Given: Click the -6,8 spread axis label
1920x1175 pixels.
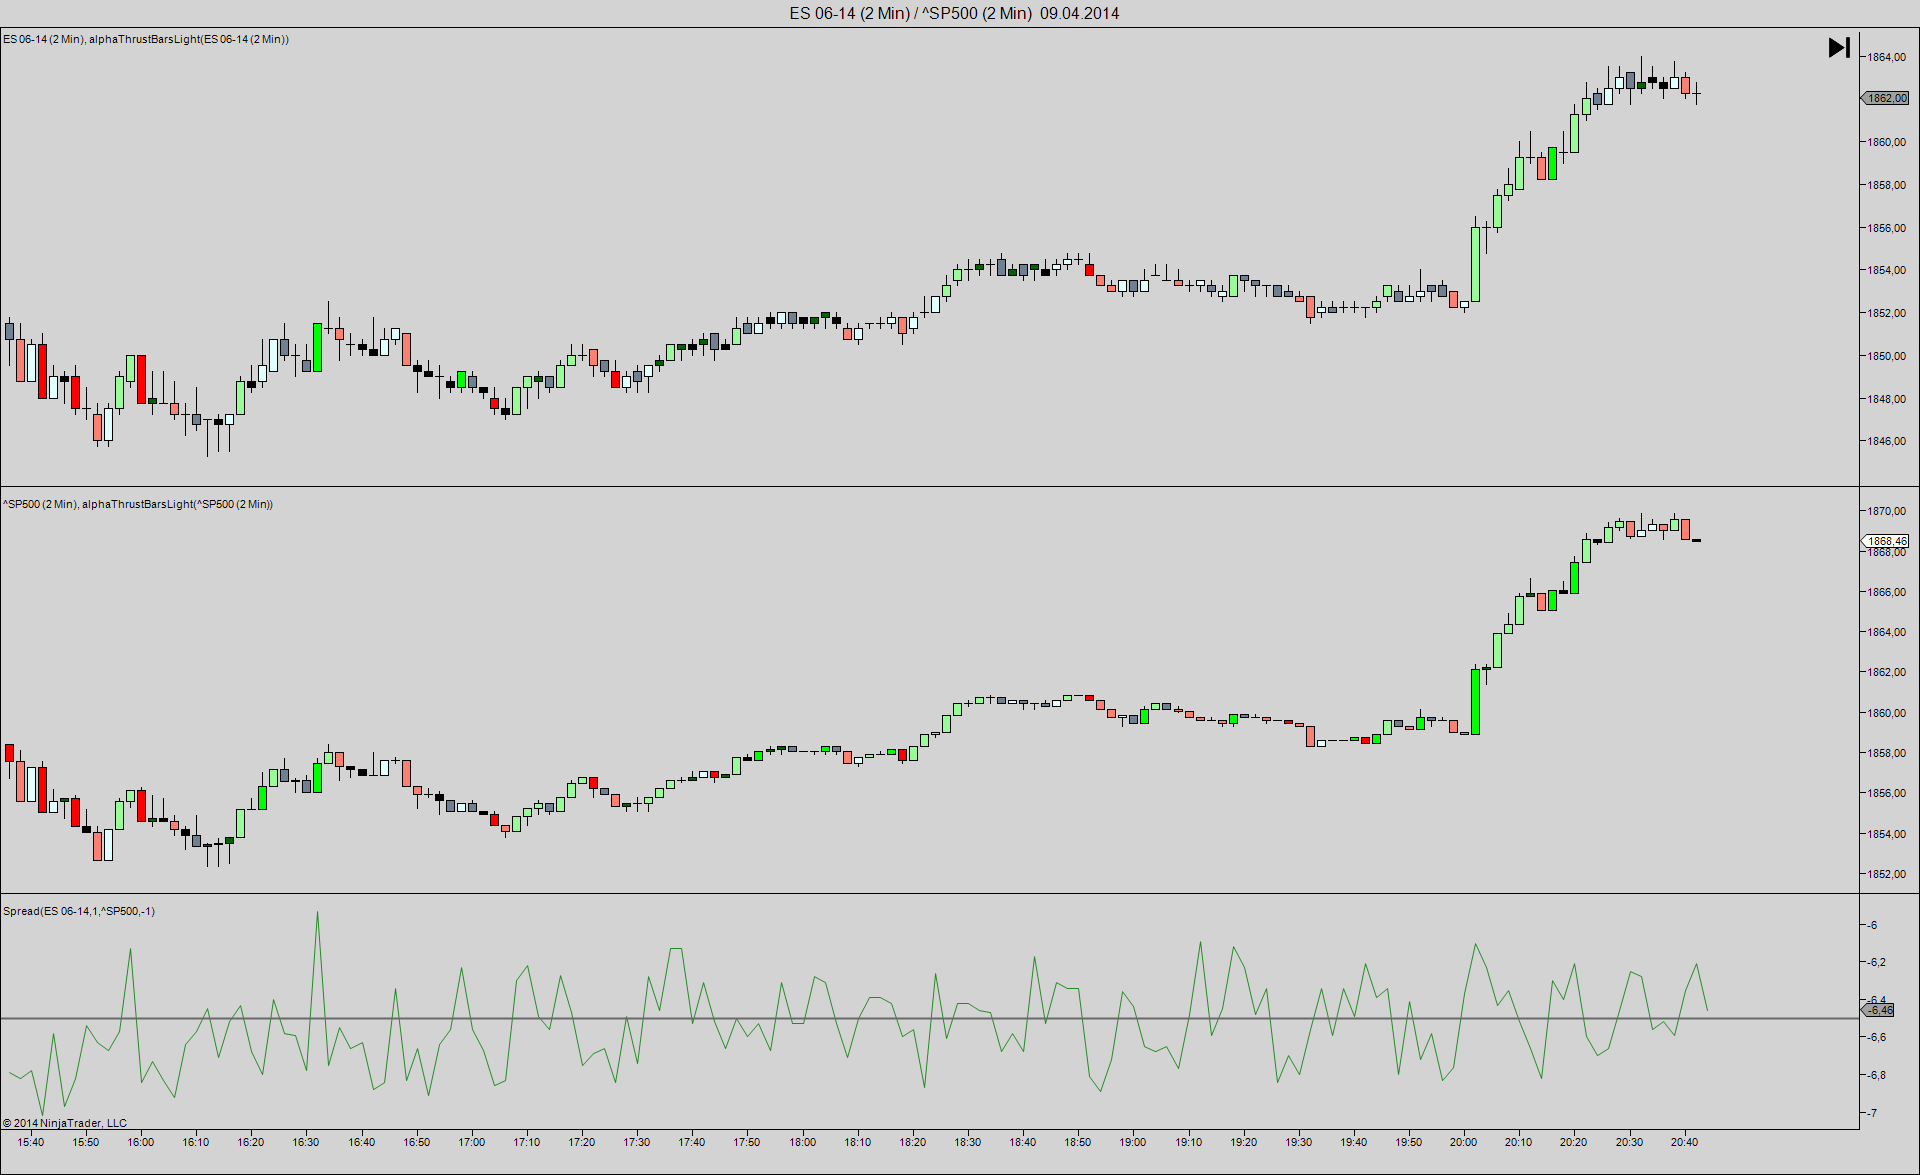Looking at the screenshot, I should tap(1876, 1075).
